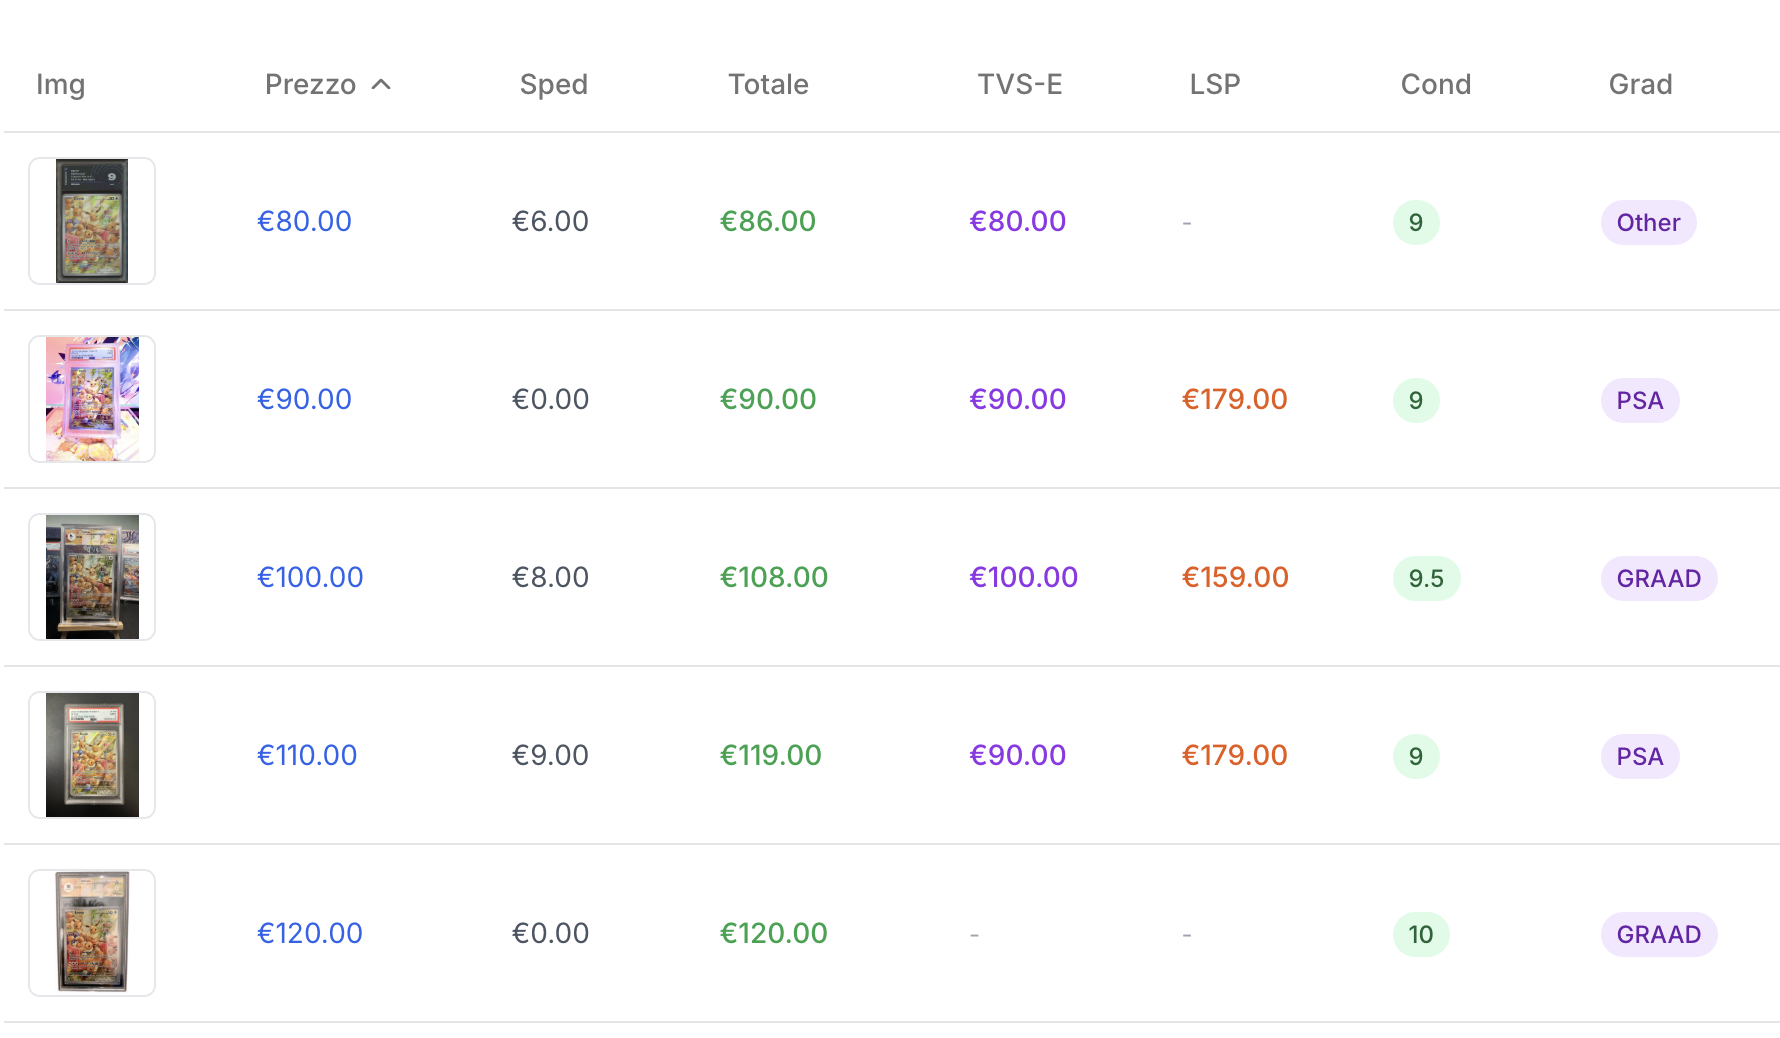Image resolution: width=1780 pixels, height=1038 pixels.
Task: Open the thumbnail of the €100.00 listing
Action: pyautogui.click(x=92, y=577)
